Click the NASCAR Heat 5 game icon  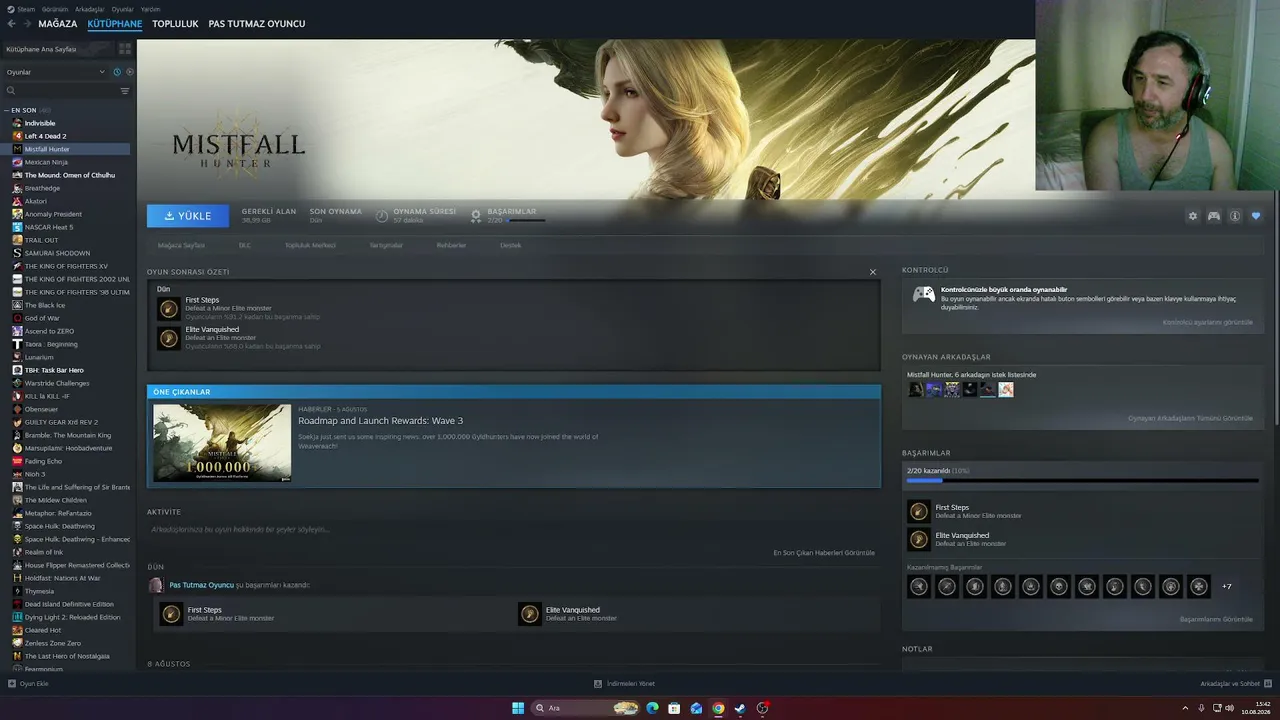coord(17,227)
